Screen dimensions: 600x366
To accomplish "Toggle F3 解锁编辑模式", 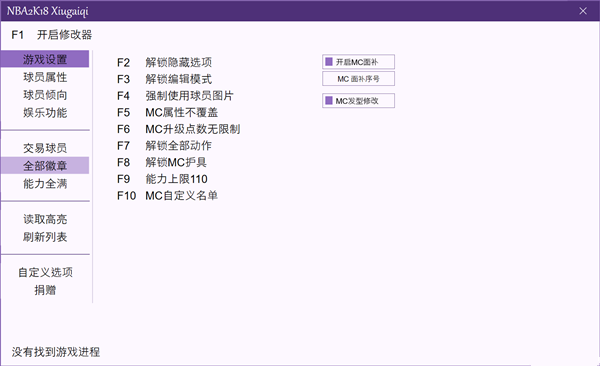I will click(164, 79).
